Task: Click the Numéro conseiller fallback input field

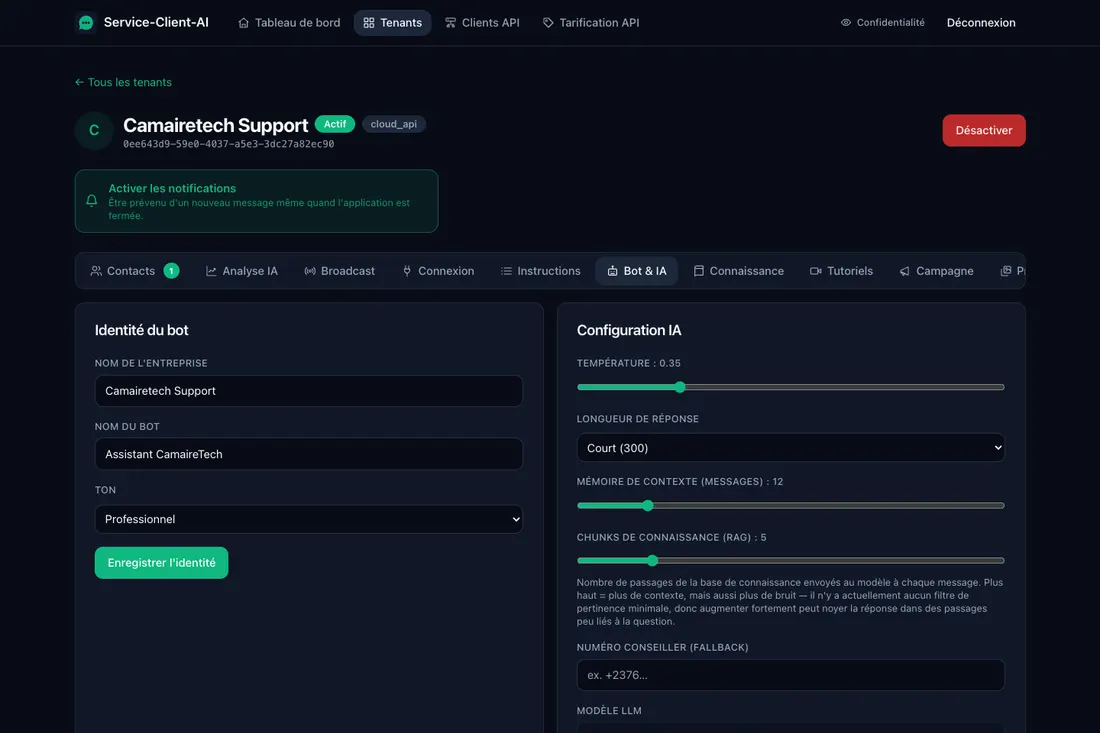Action: pyautogui.click(x=791, y=675)
